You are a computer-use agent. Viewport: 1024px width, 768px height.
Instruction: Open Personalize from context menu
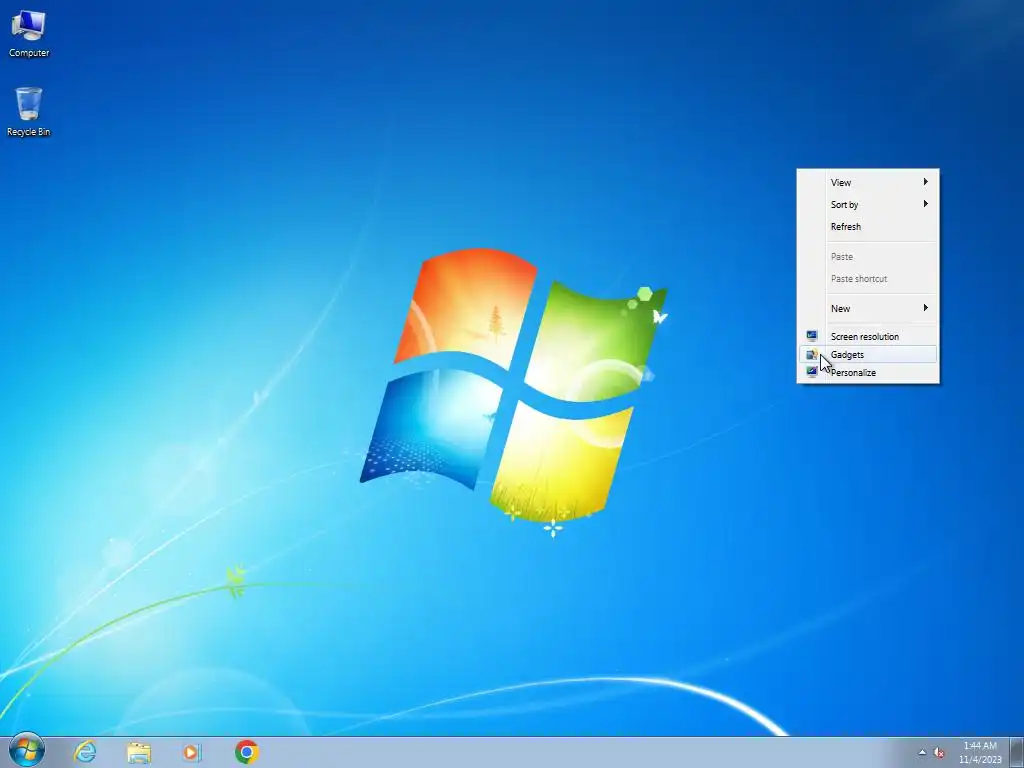(868, 372)
